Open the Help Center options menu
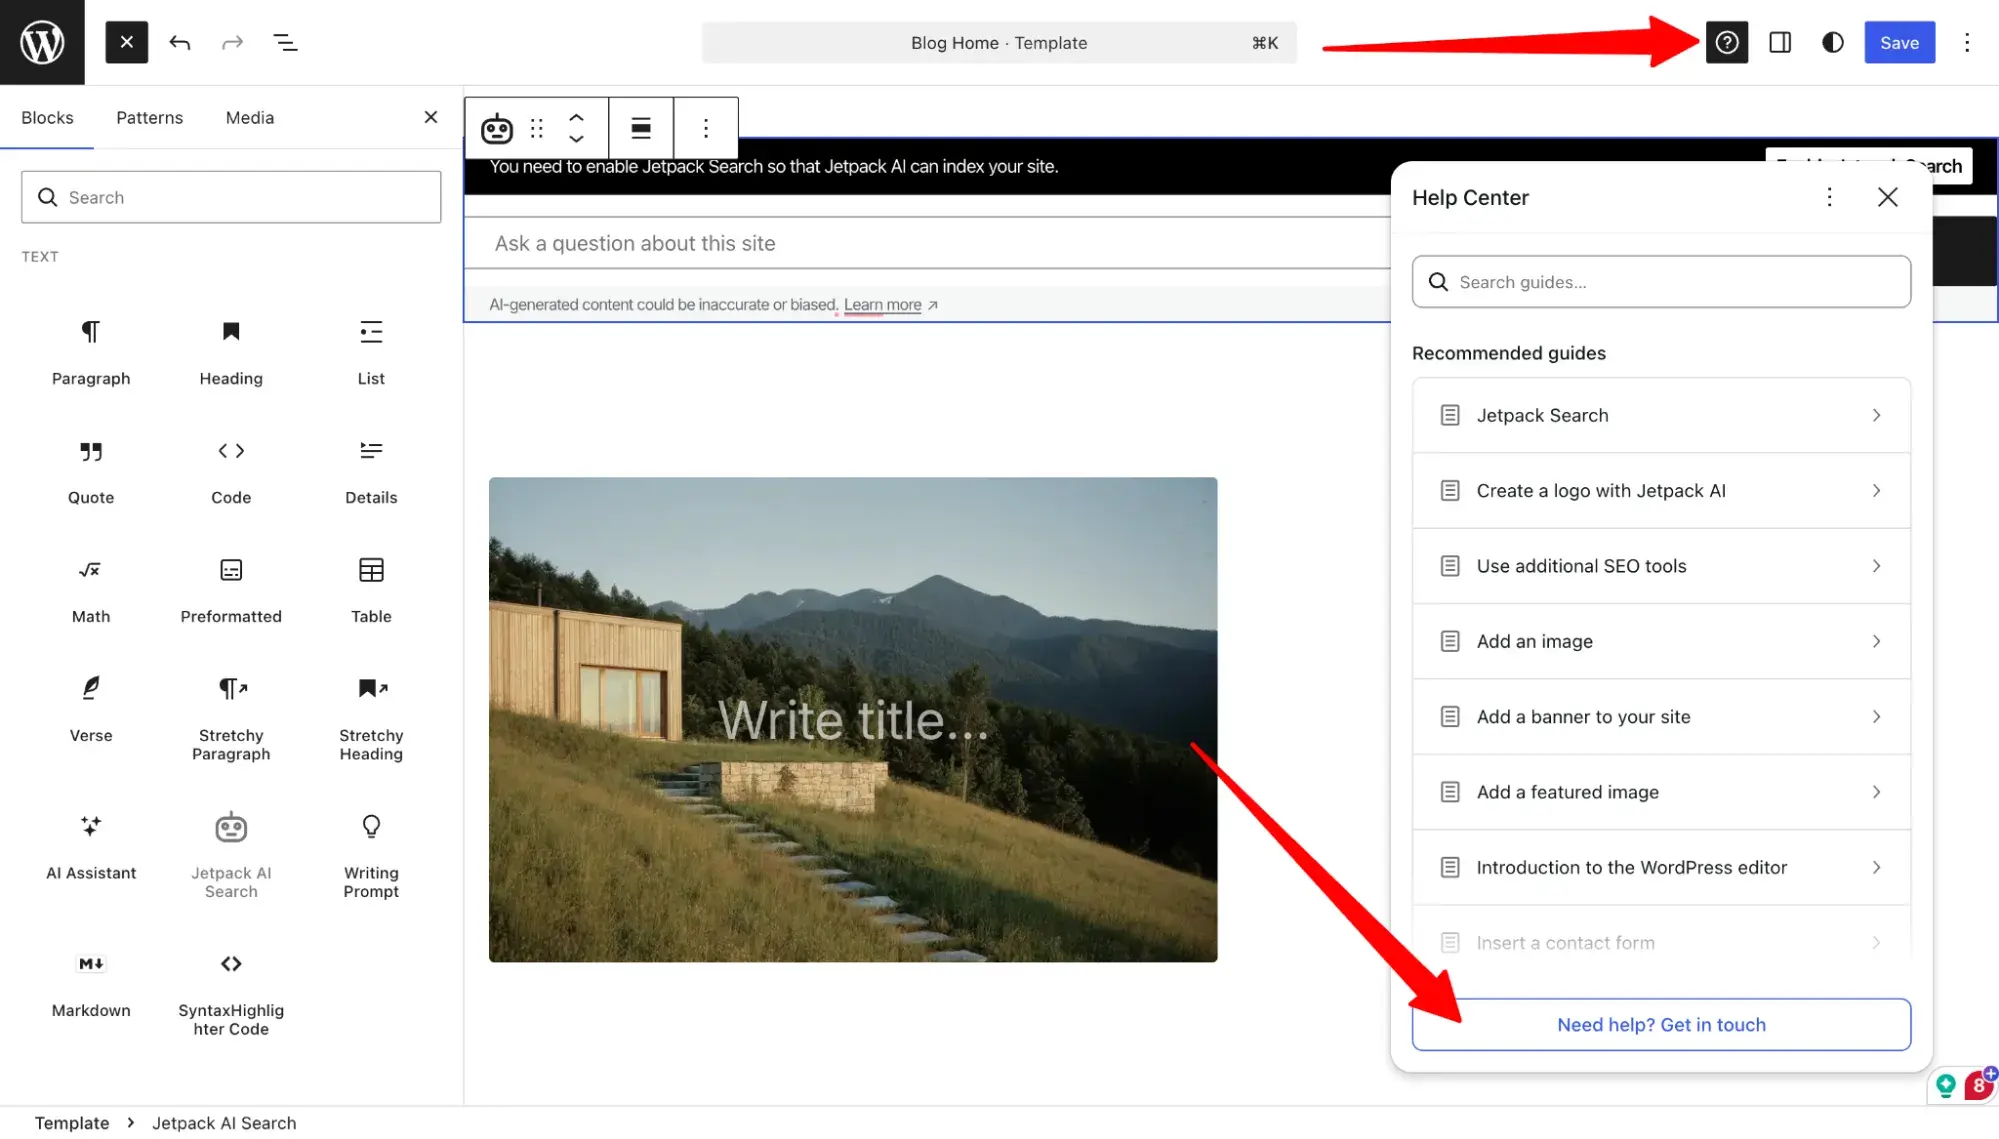The height and width of the screenshot is (1139, 1999). click(x=1829, y=197)
